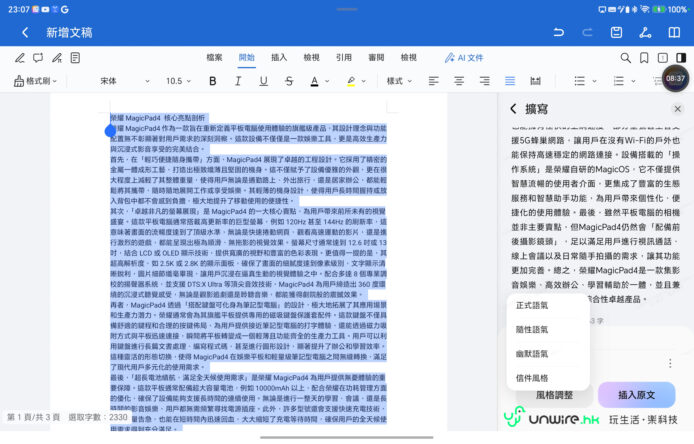
Task: Save the document with the floppy-disk icon
Action: [x=616, y=32]
